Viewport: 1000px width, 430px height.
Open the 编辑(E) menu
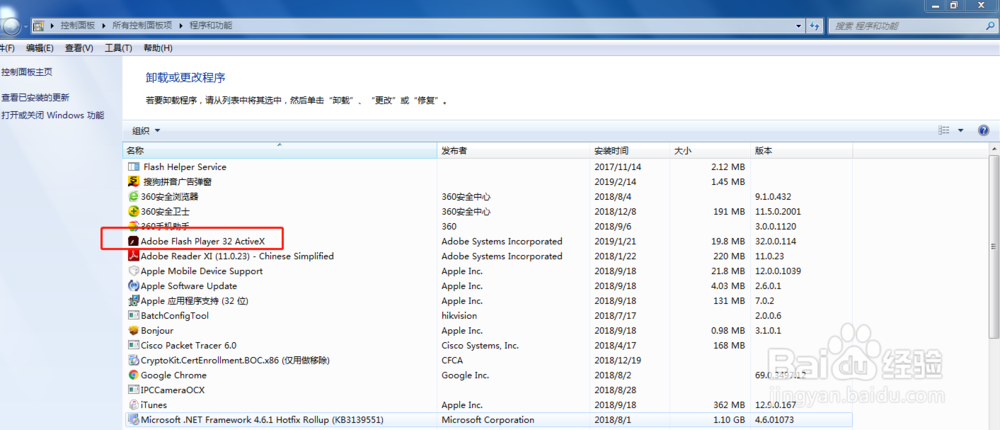[x=40, y=48]
